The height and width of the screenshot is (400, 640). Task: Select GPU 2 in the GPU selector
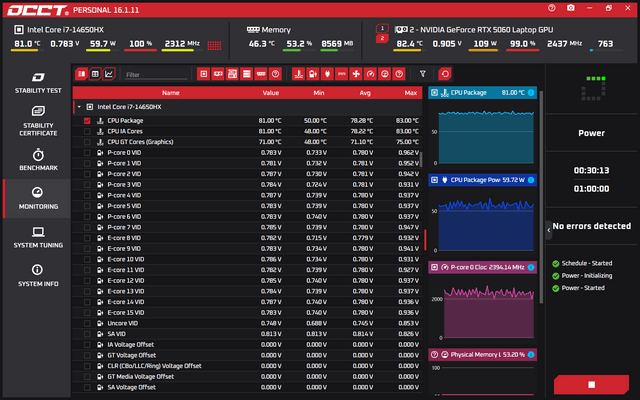(382, 38)
